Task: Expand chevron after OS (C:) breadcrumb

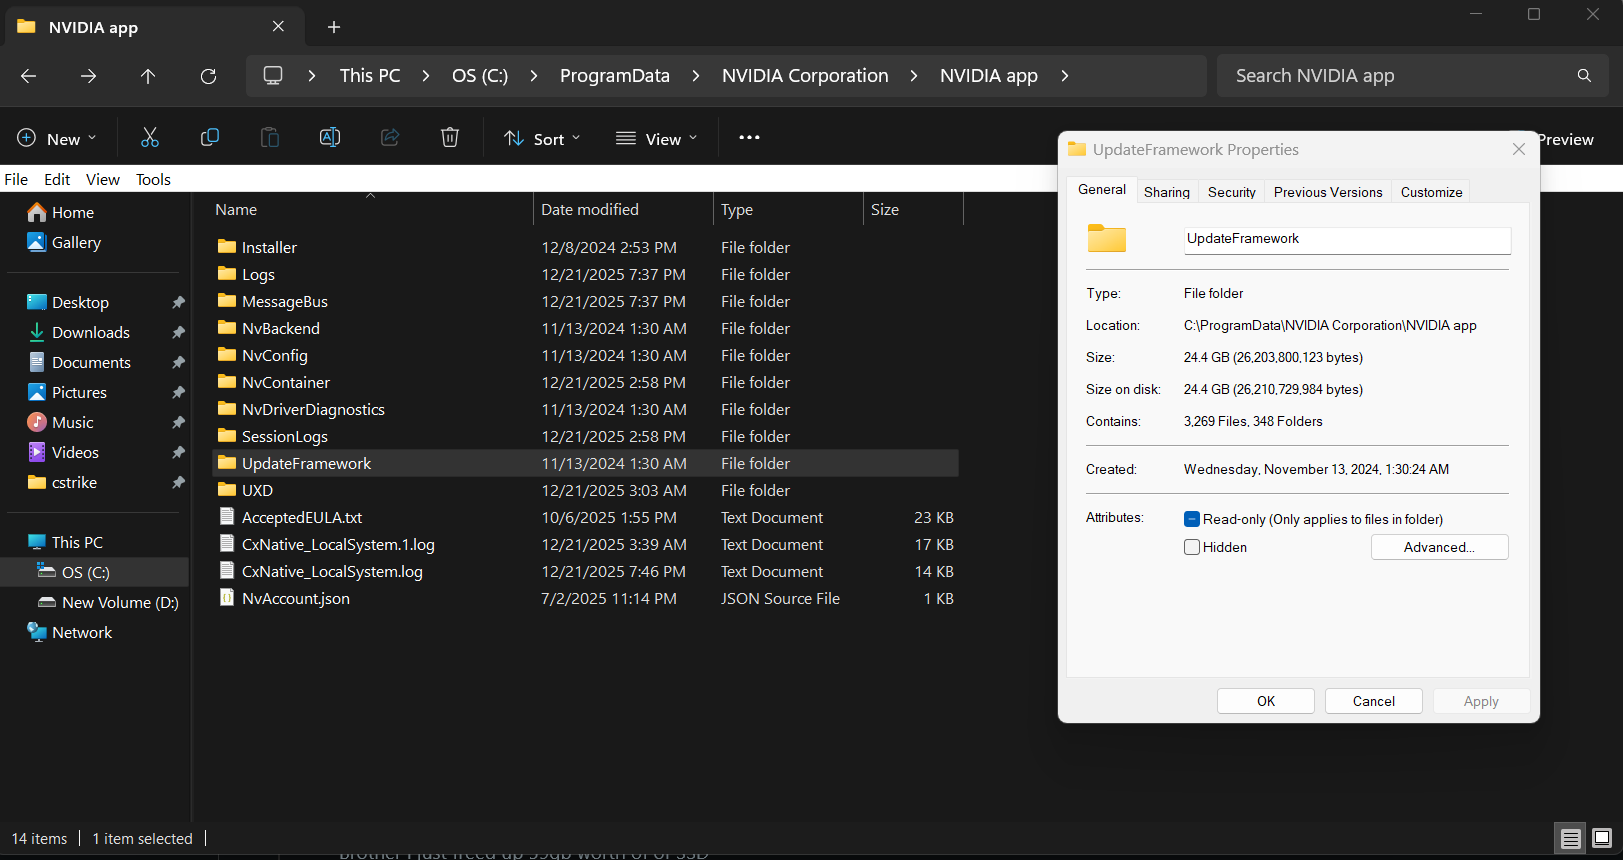Action: 534,76
